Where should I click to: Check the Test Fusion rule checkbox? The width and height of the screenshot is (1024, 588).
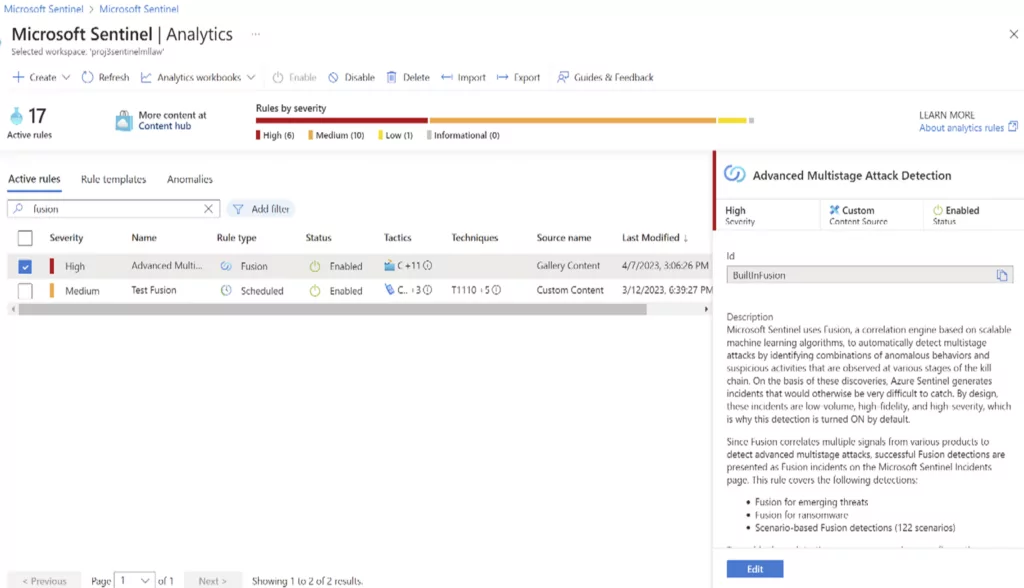(25, 291)
